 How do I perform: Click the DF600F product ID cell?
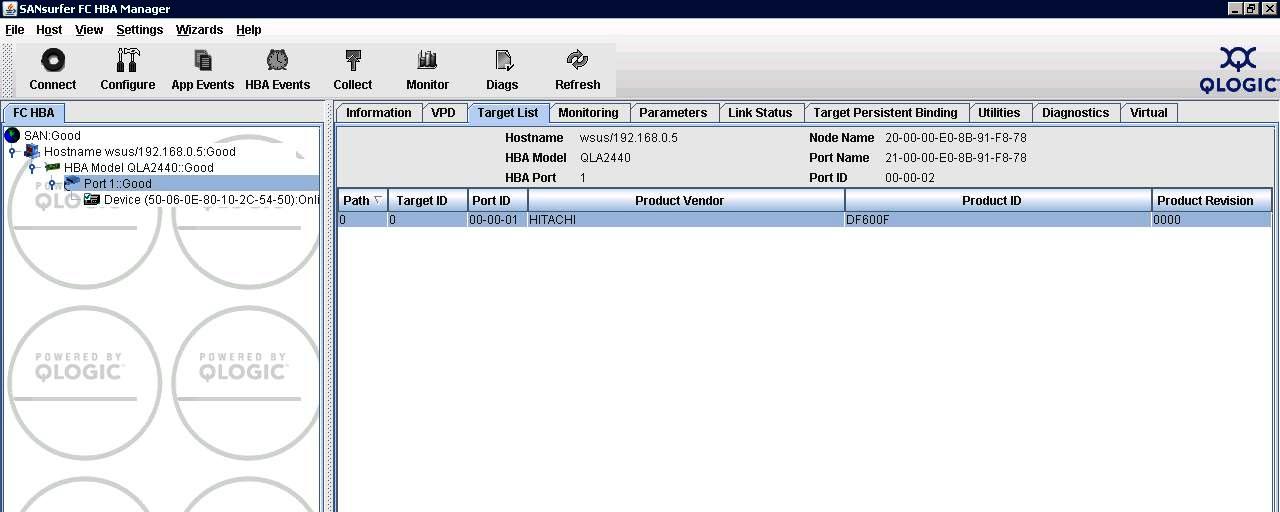click(998, 219)
